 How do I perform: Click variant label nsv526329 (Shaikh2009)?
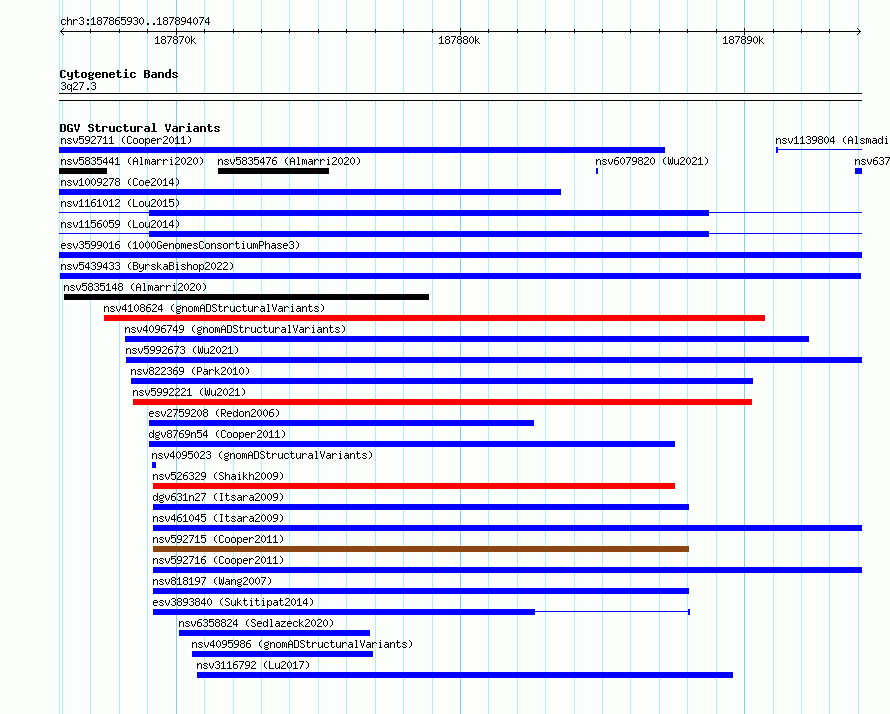pyautogui.click(x=218, y=476)
